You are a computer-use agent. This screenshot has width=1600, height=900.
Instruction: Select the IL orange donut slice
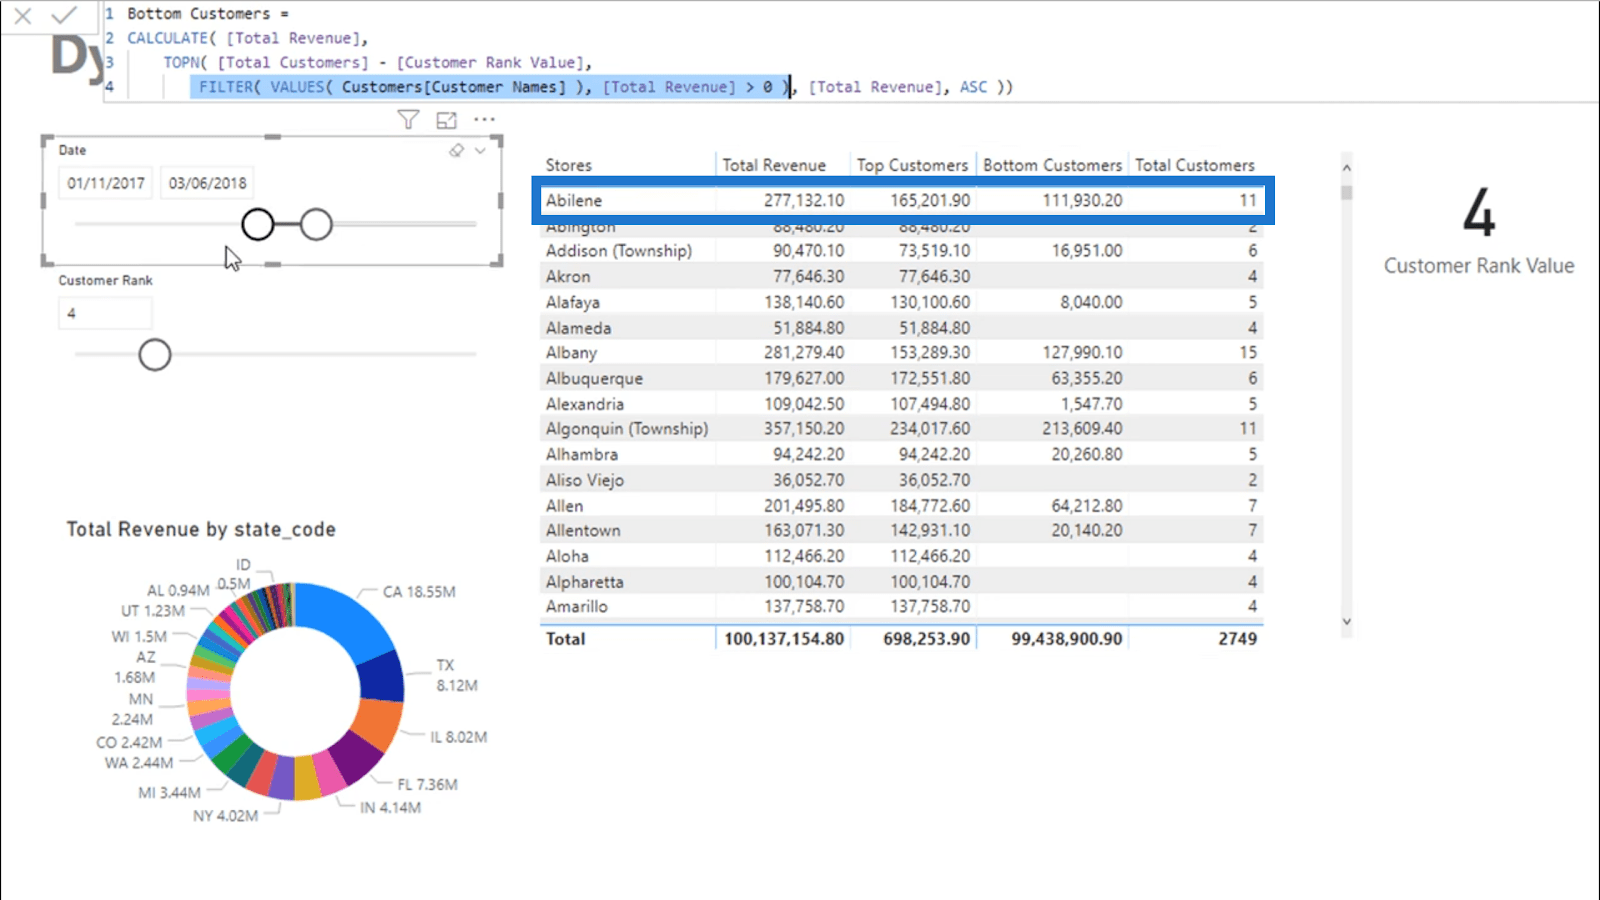[378, 725]
